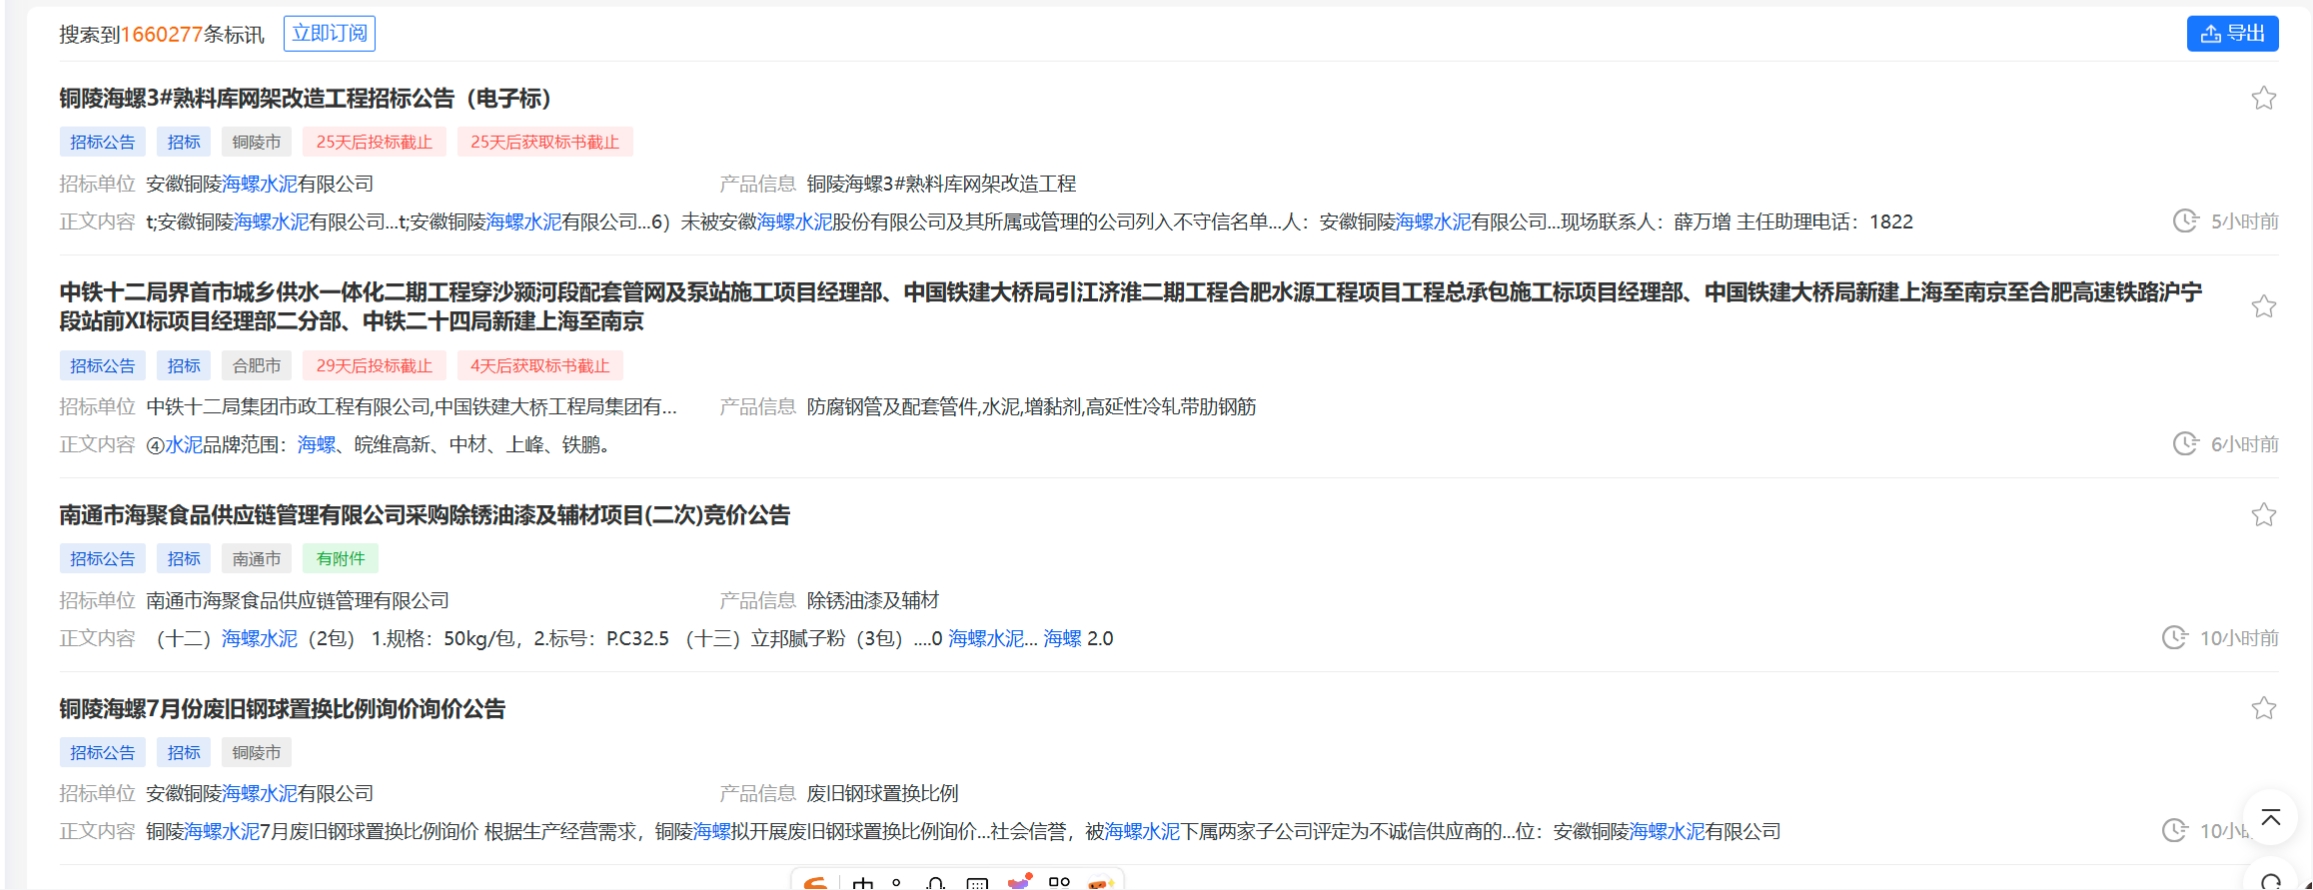Click the 4天后获取标书截止 tag
Image resolution: width=2313 pixels, height=890 pixels.
point(540,366)
